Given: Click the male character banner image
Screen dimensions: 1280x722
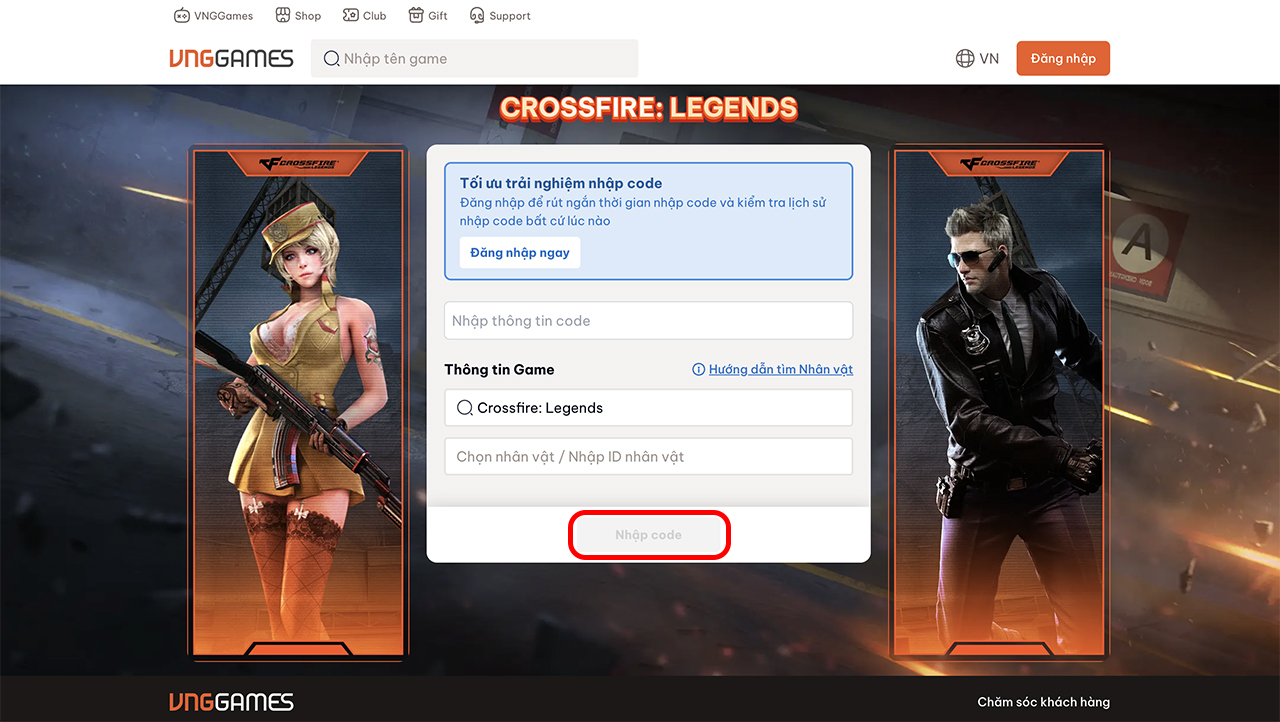Looking at the screenshot, I should click(1000, 403).
